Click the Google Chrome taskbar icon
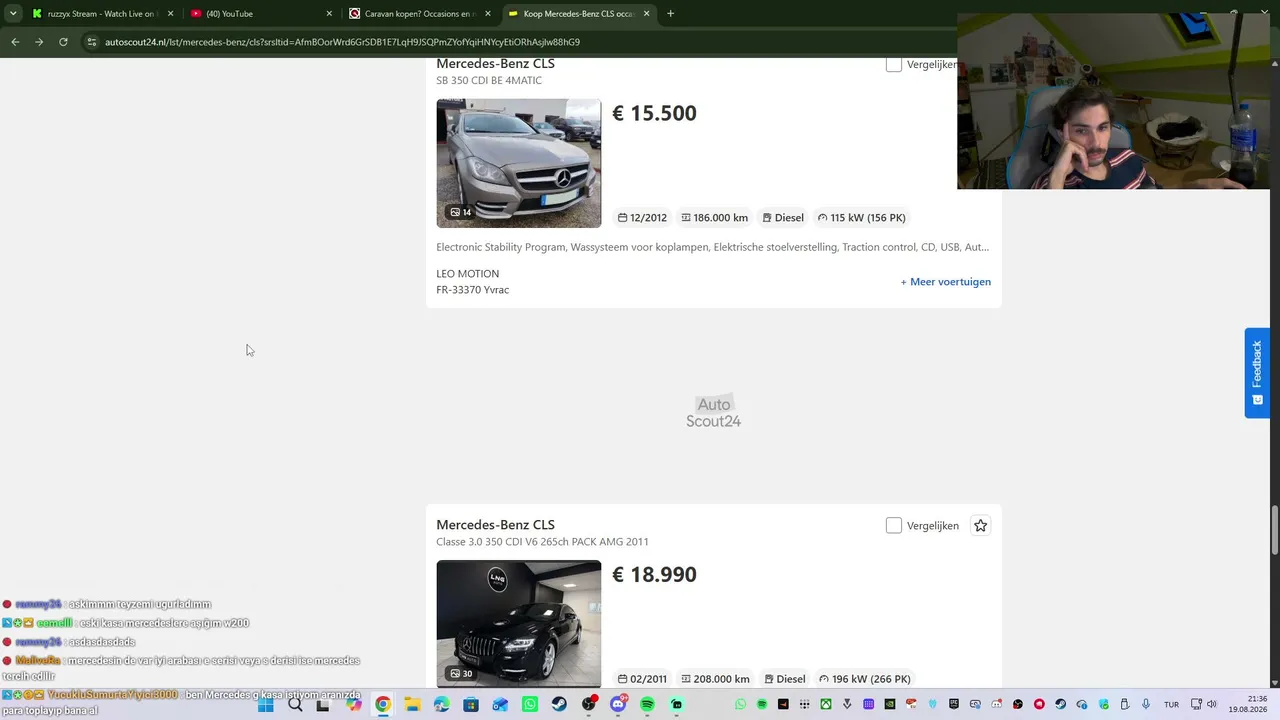Viewport: 1280px width, 720px height. (382, 705)
